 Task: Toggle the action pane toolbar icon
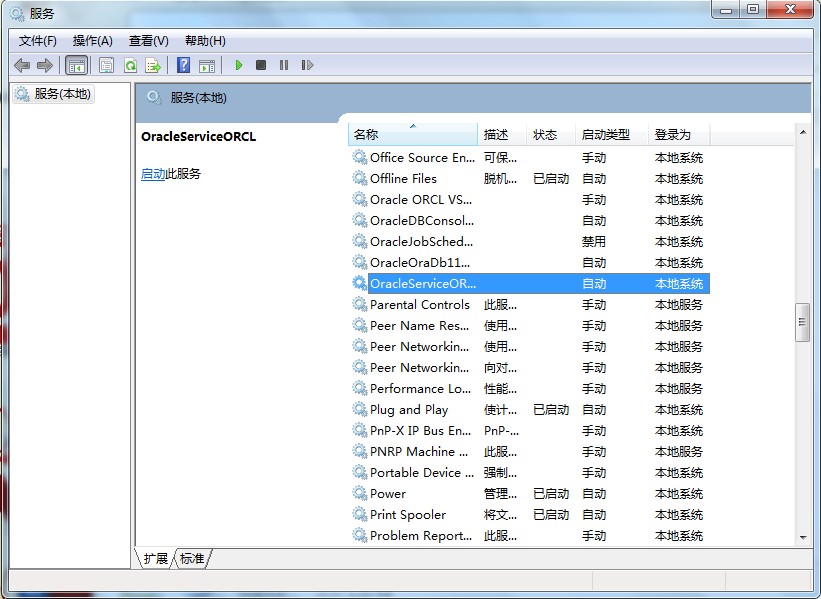[x=207, y=65]
